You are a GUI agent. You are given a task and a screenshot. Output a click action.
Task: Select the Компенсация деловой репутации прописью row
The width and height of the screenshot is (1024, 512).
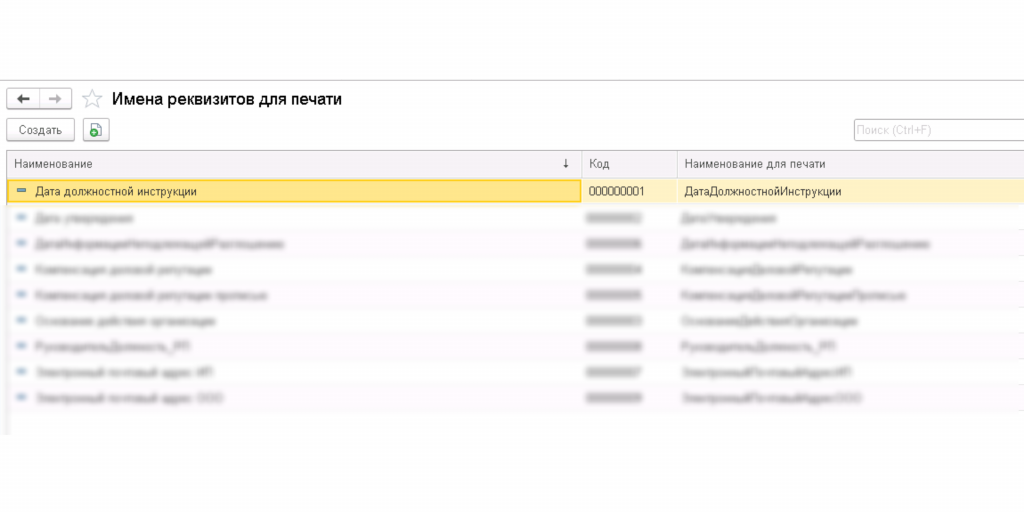tap(150, 295)
